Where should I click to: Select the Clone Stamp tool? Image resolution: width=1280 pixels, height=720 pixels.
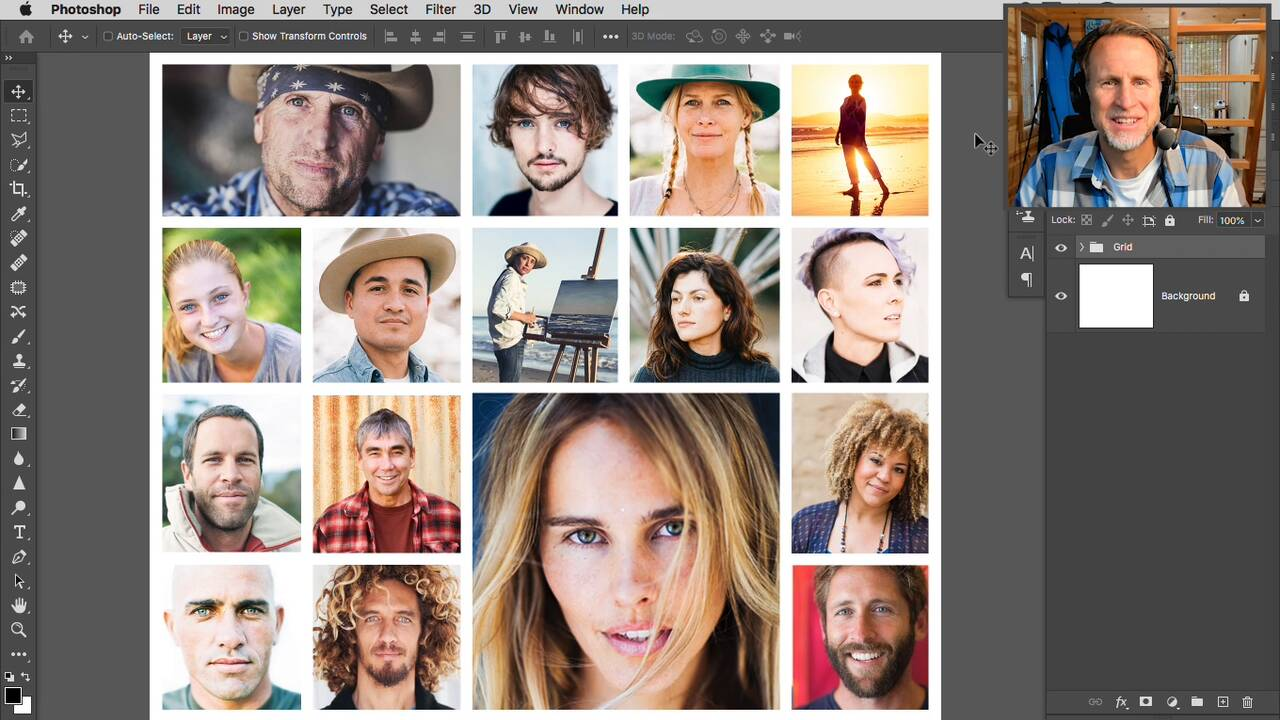pyautogui.click(x=19, y=361)
